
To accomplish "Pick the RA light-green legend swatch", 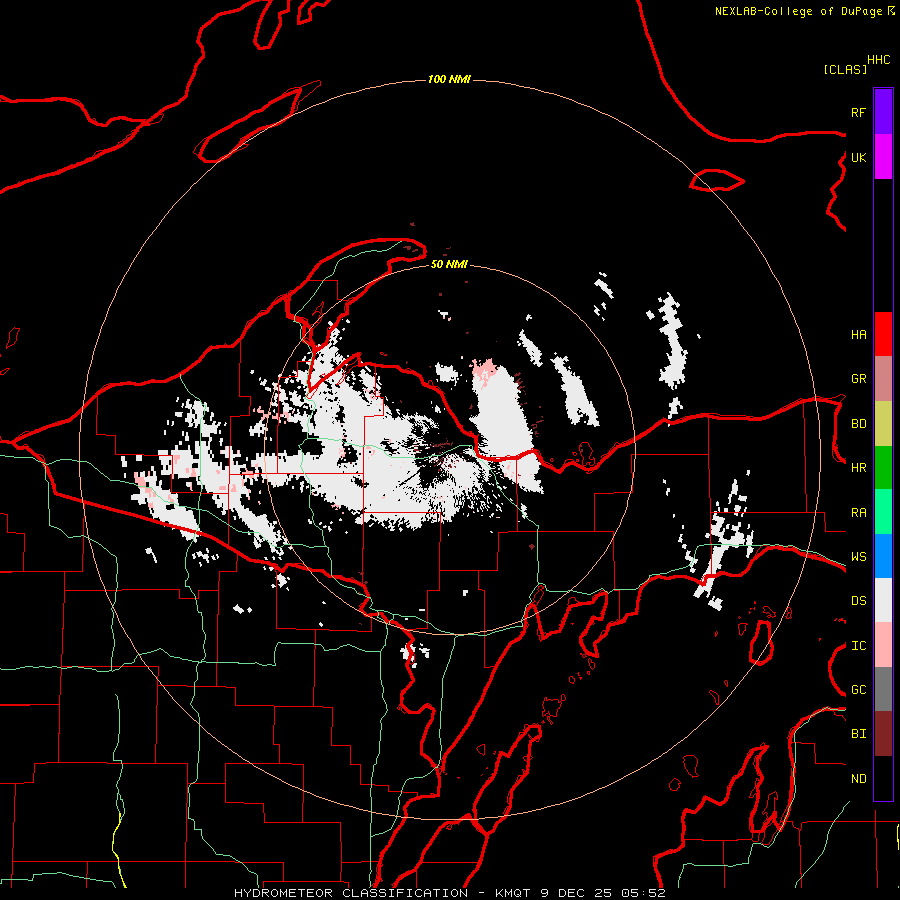I will 883,512.
